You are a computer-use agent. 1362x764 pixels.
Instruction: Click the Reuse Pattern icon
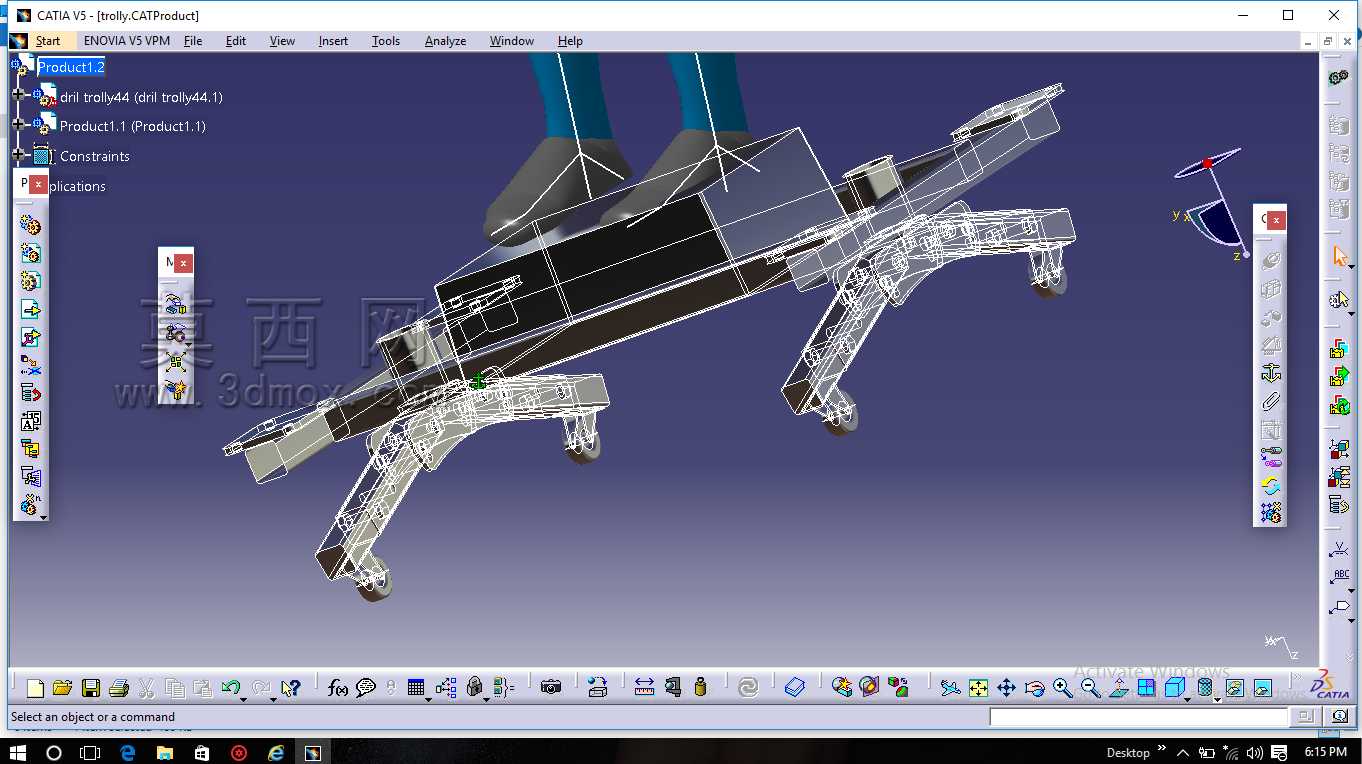(1270, 513)
